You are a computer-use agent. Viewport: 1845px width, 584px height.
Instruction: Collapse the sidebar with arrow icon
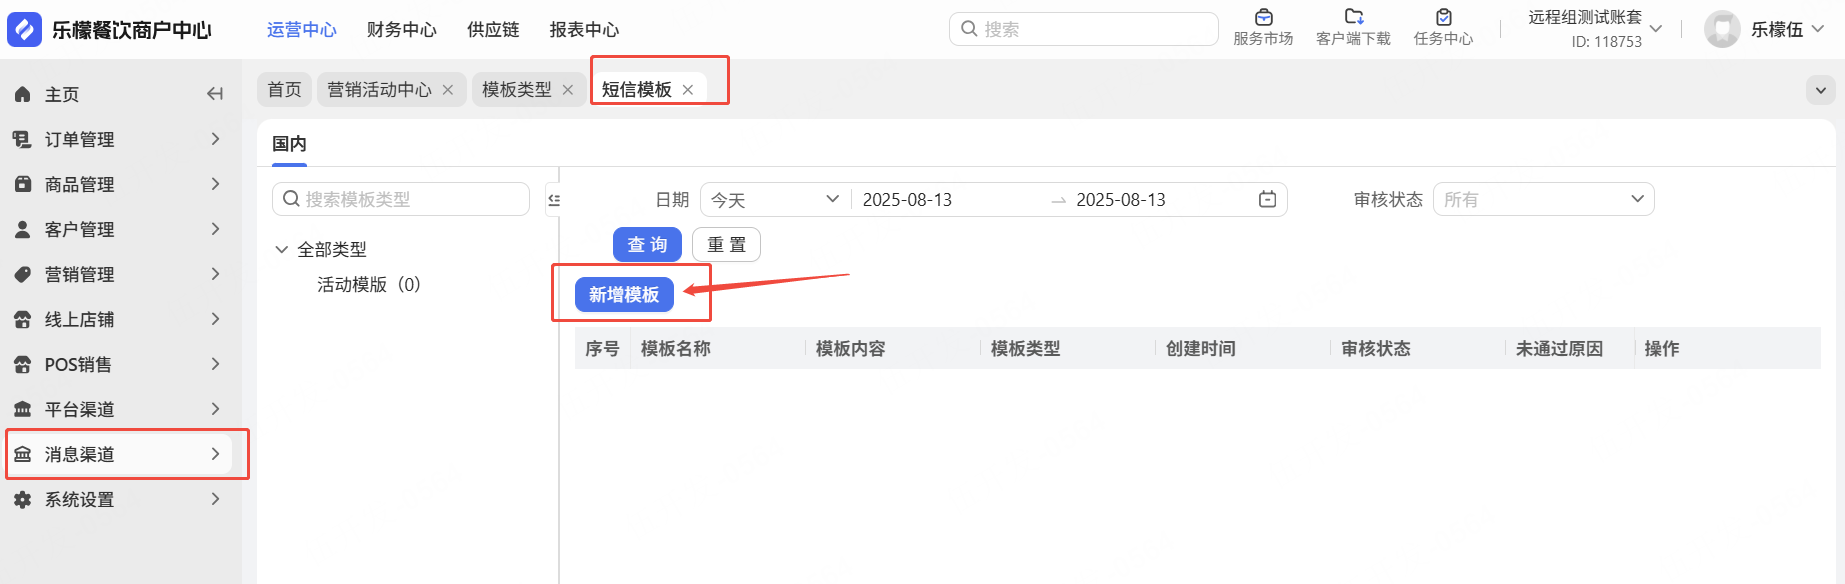click(214, 94)
